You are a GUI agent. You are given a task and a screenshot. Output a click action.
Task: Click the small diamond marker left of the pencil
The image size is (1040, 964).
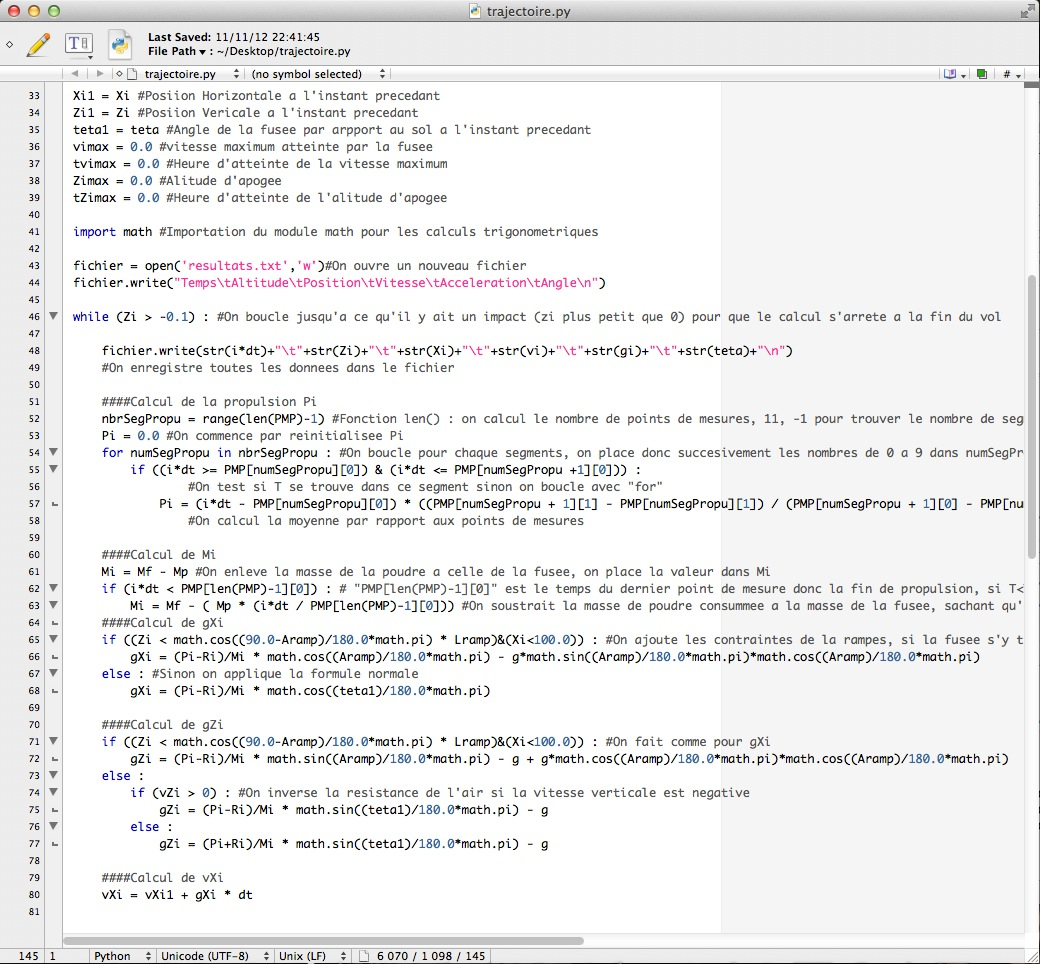tap(9, 44)
